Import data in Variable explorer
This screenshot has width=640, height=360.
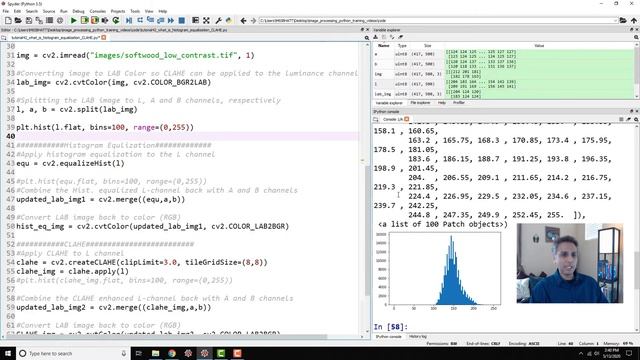(376, 37)
